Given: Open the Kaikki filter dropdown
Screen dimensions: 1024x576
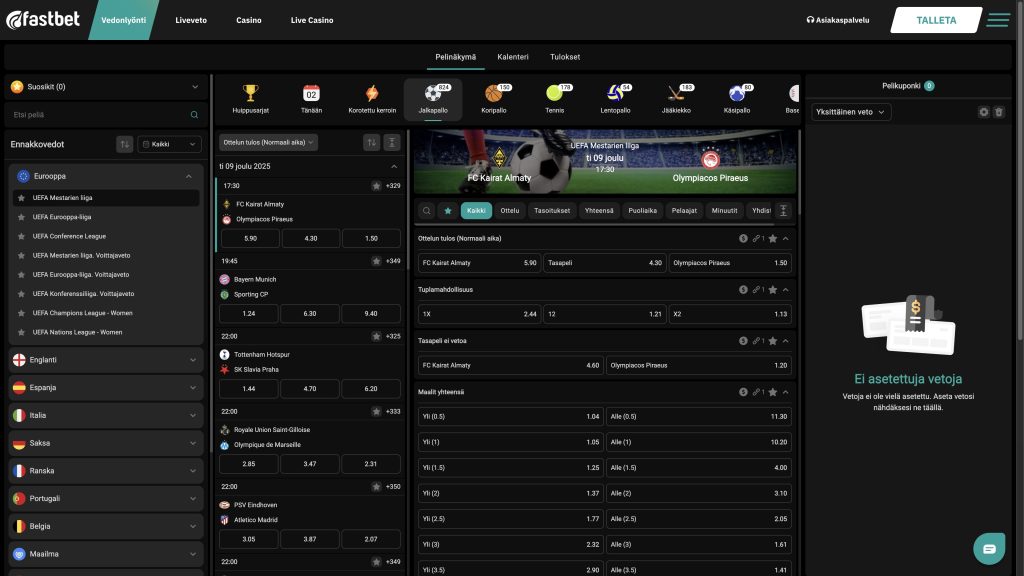Looking at the screenshot, I should click(169, 144).
